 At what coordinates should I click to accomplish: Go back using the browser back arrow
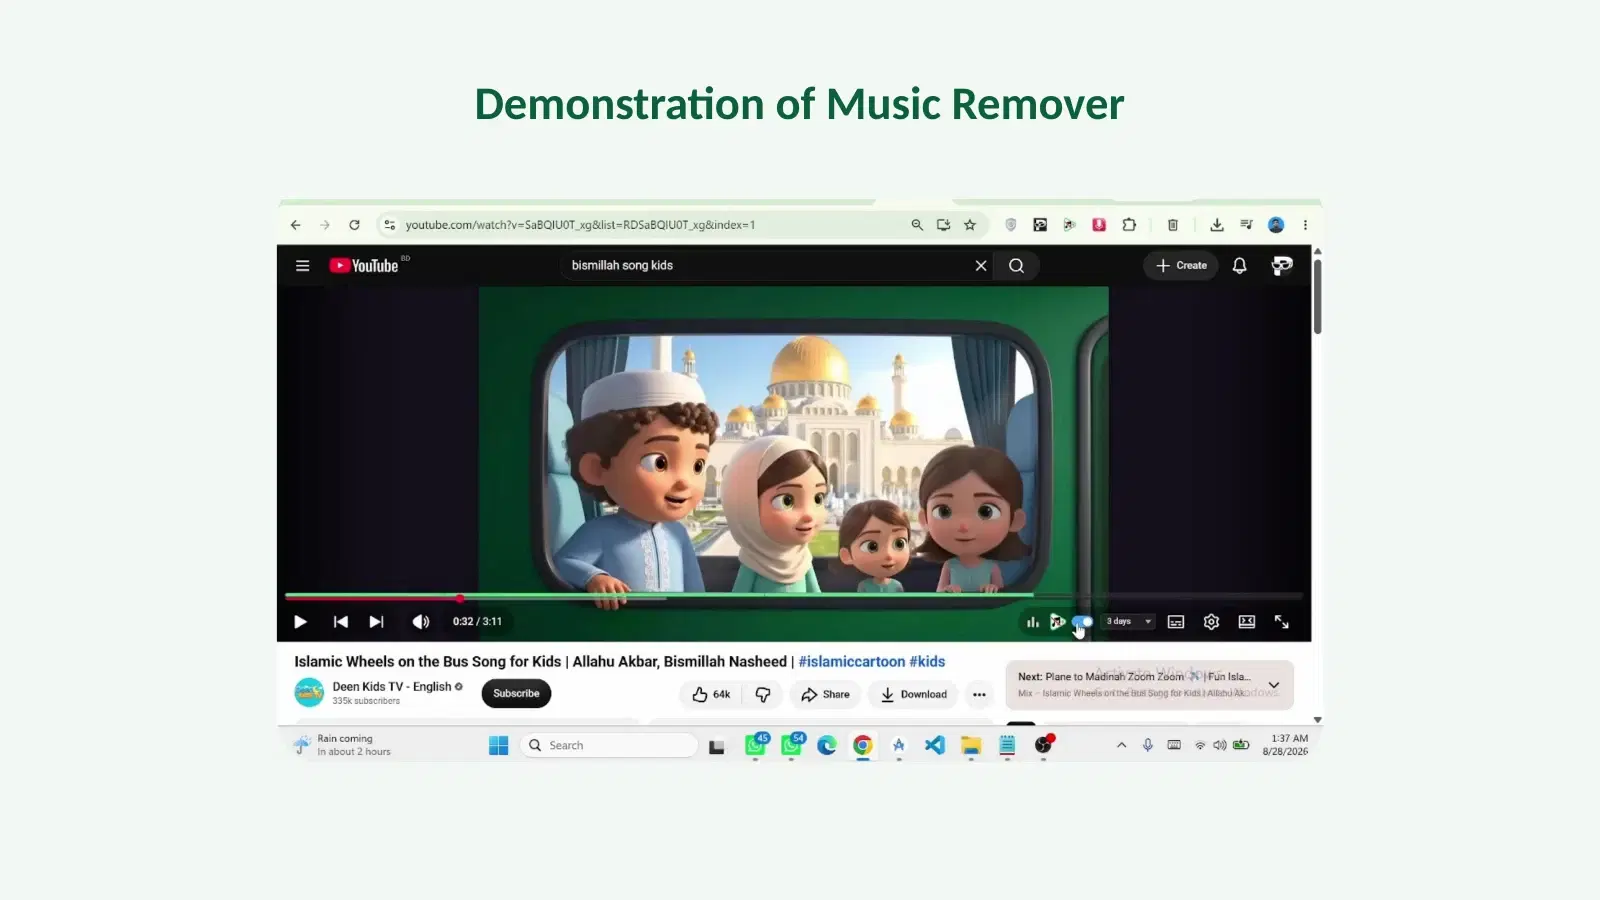[x=296, y=225]
